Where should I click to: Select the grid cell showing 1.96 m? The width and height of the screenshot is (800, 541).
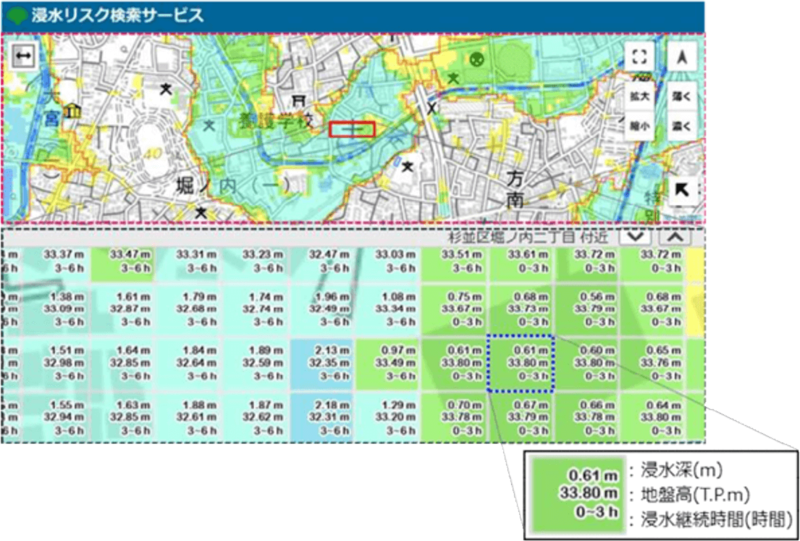point(321,310)
